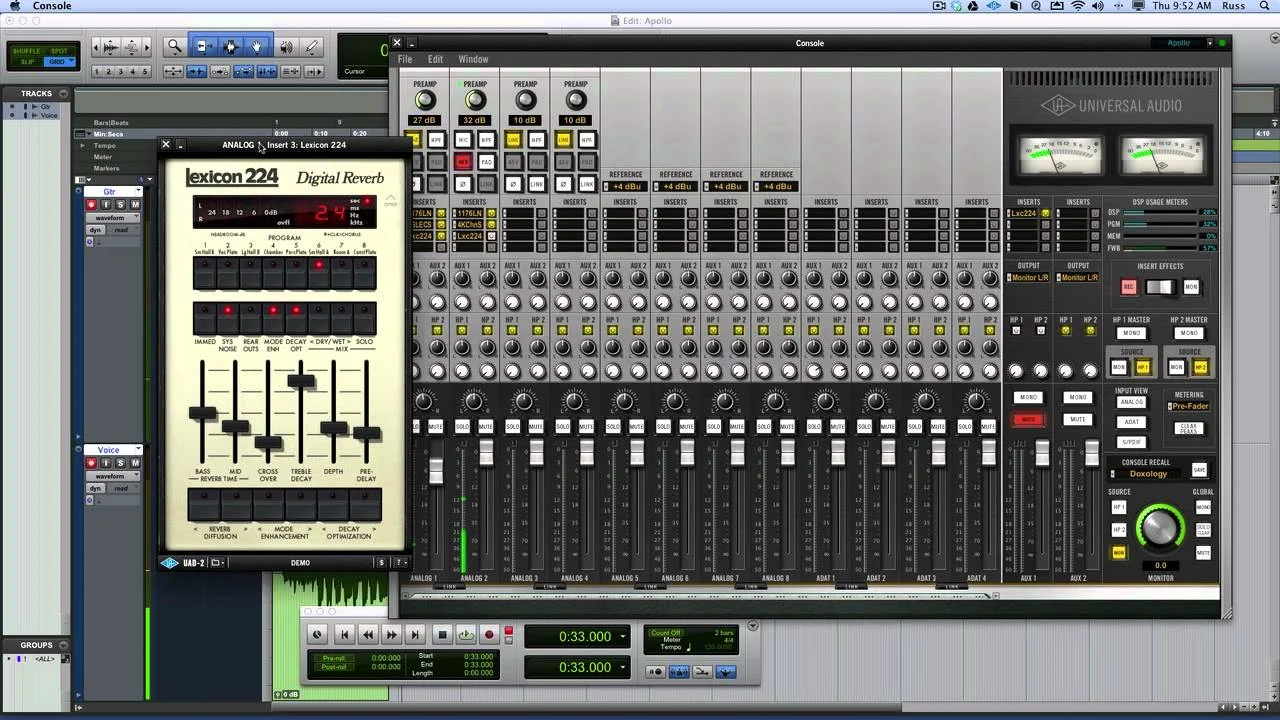1280x720 pixels.
Task: Open the Monitor L/R output routing dropdown
Action: (x=1030, y=277)
